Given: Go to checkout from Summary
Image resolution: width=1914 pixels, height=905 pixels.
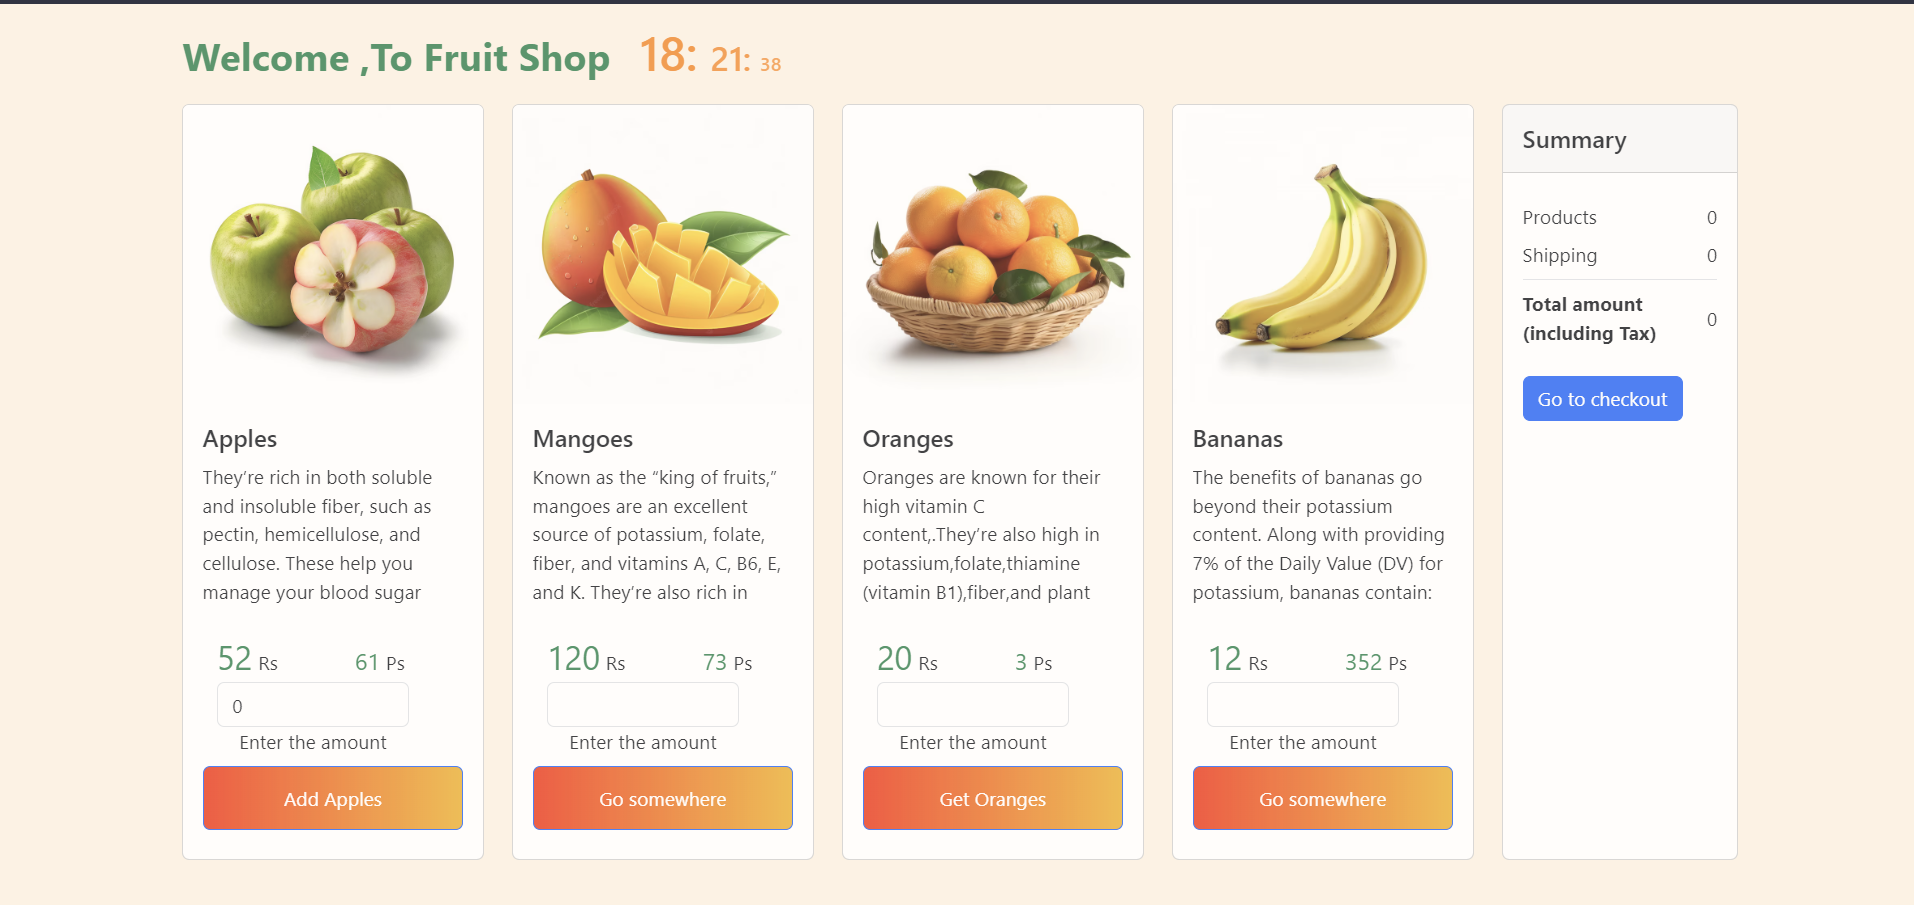Looking at the screenshot, I should (x=1602, y=399).
